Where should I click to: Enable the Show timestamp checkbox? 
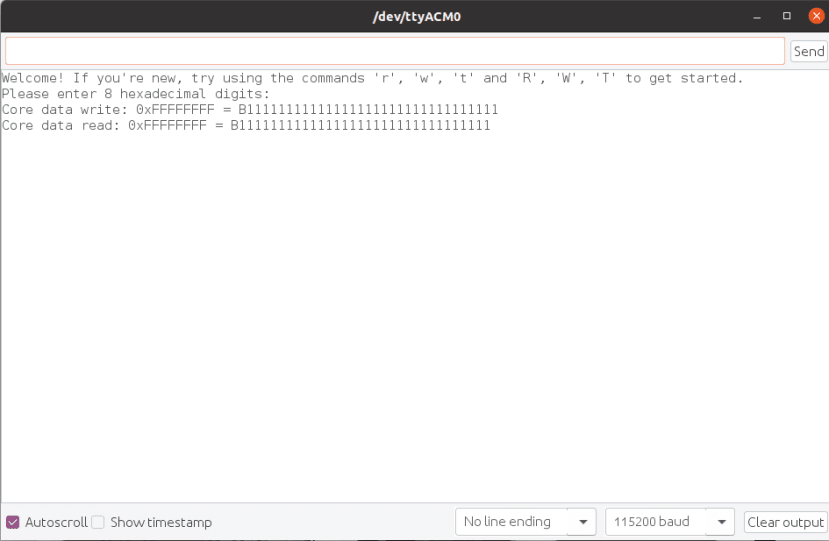pos(98,522)
